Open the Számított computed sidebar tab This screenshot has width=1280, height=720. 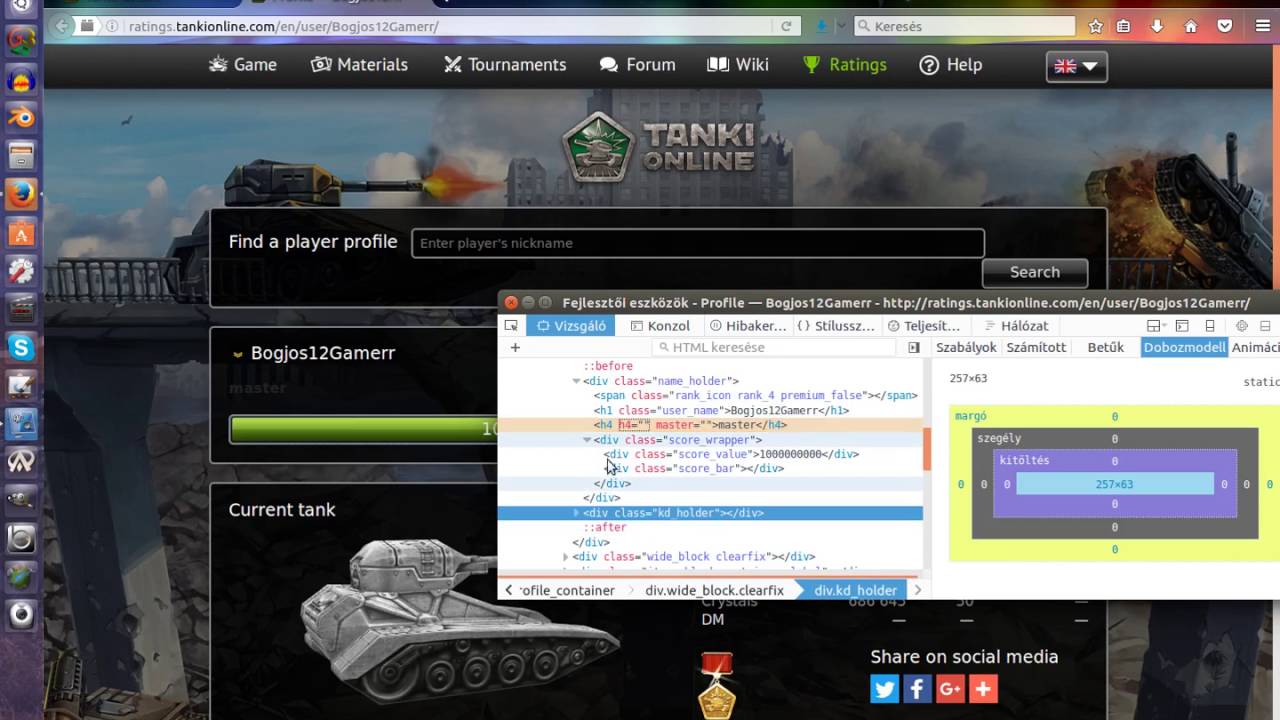pyautogui.click(x=1037, y=348)
